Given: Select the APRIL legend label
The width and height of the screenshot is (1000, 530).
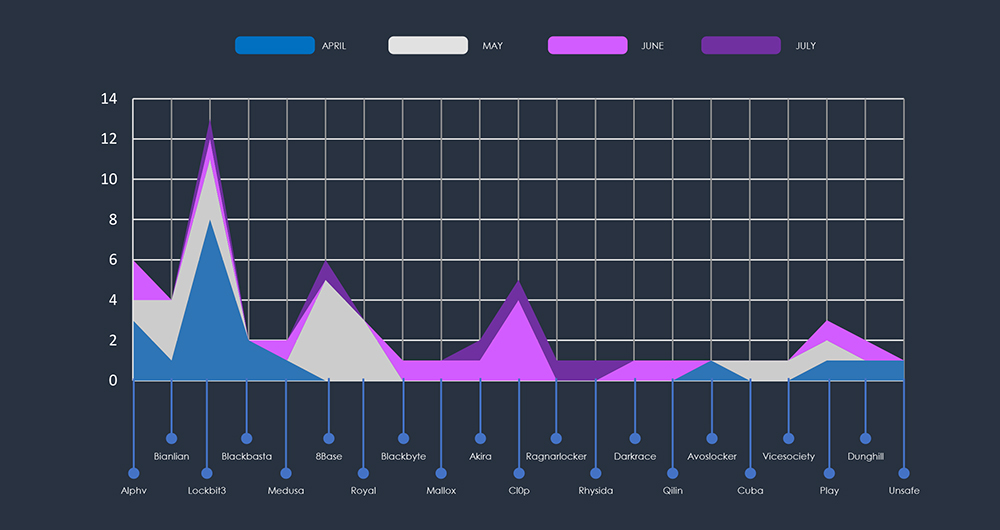Looking at the screenshot, I should click(334, 46).
